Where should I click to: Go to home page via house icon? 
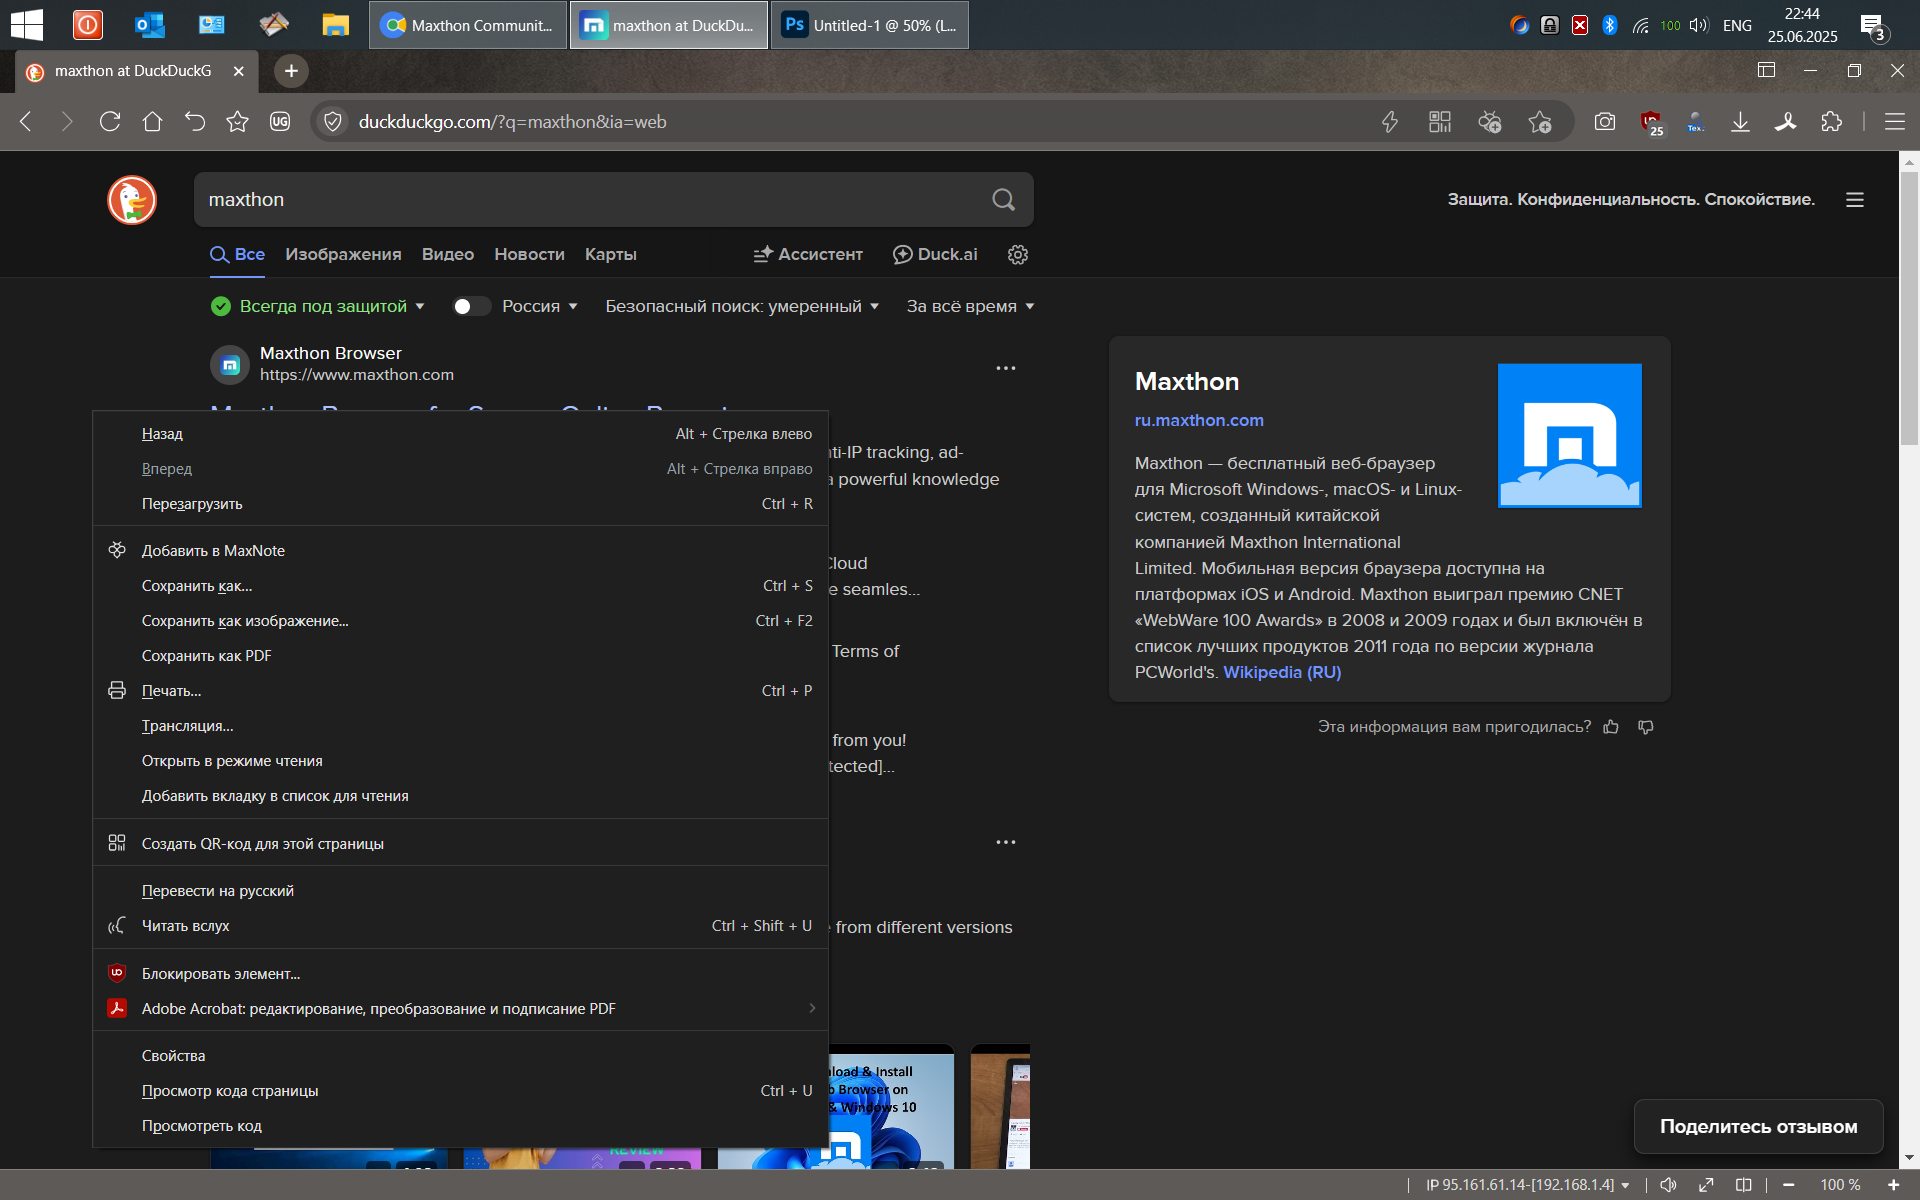pyautogui.click(x=152, y=122)
